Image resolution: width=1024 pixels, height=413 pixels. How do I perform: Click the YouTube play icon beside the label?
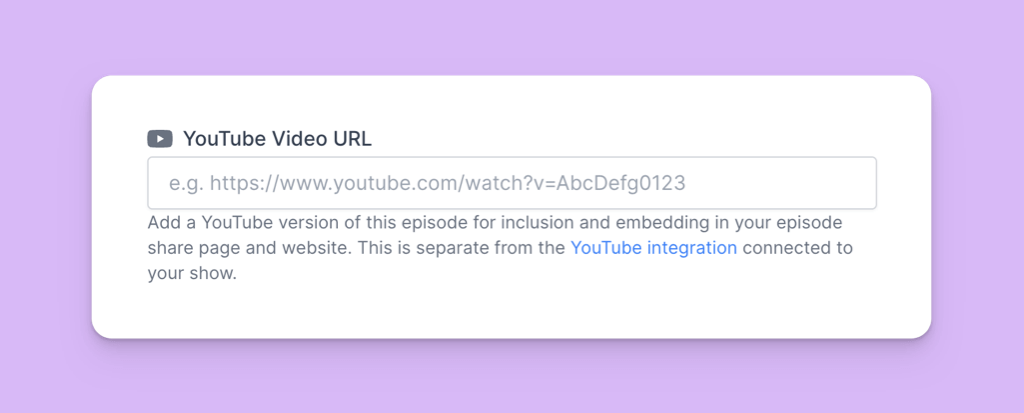tap(160, 139)
